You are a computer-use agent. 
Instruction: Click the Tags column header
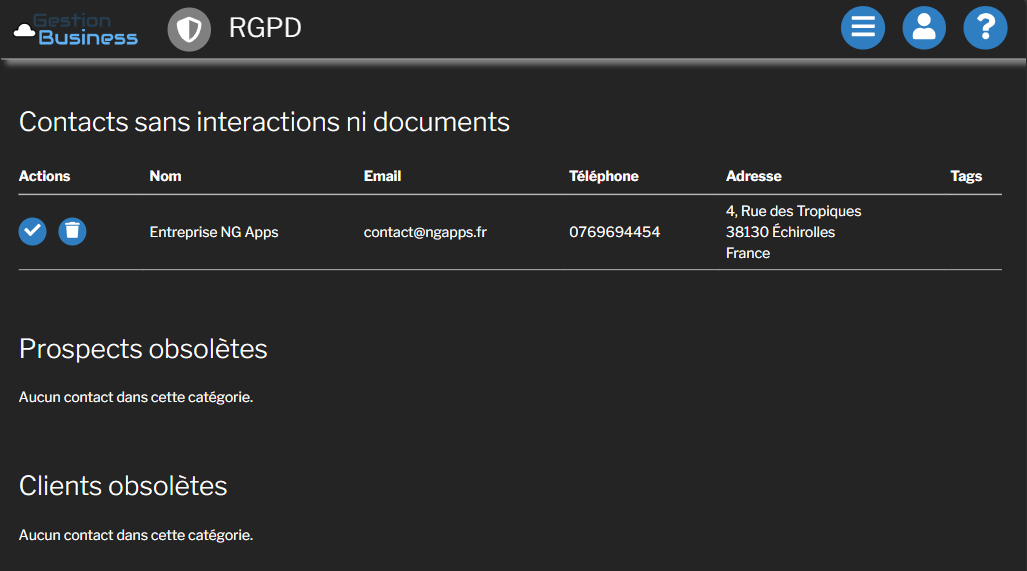(966, 176)
